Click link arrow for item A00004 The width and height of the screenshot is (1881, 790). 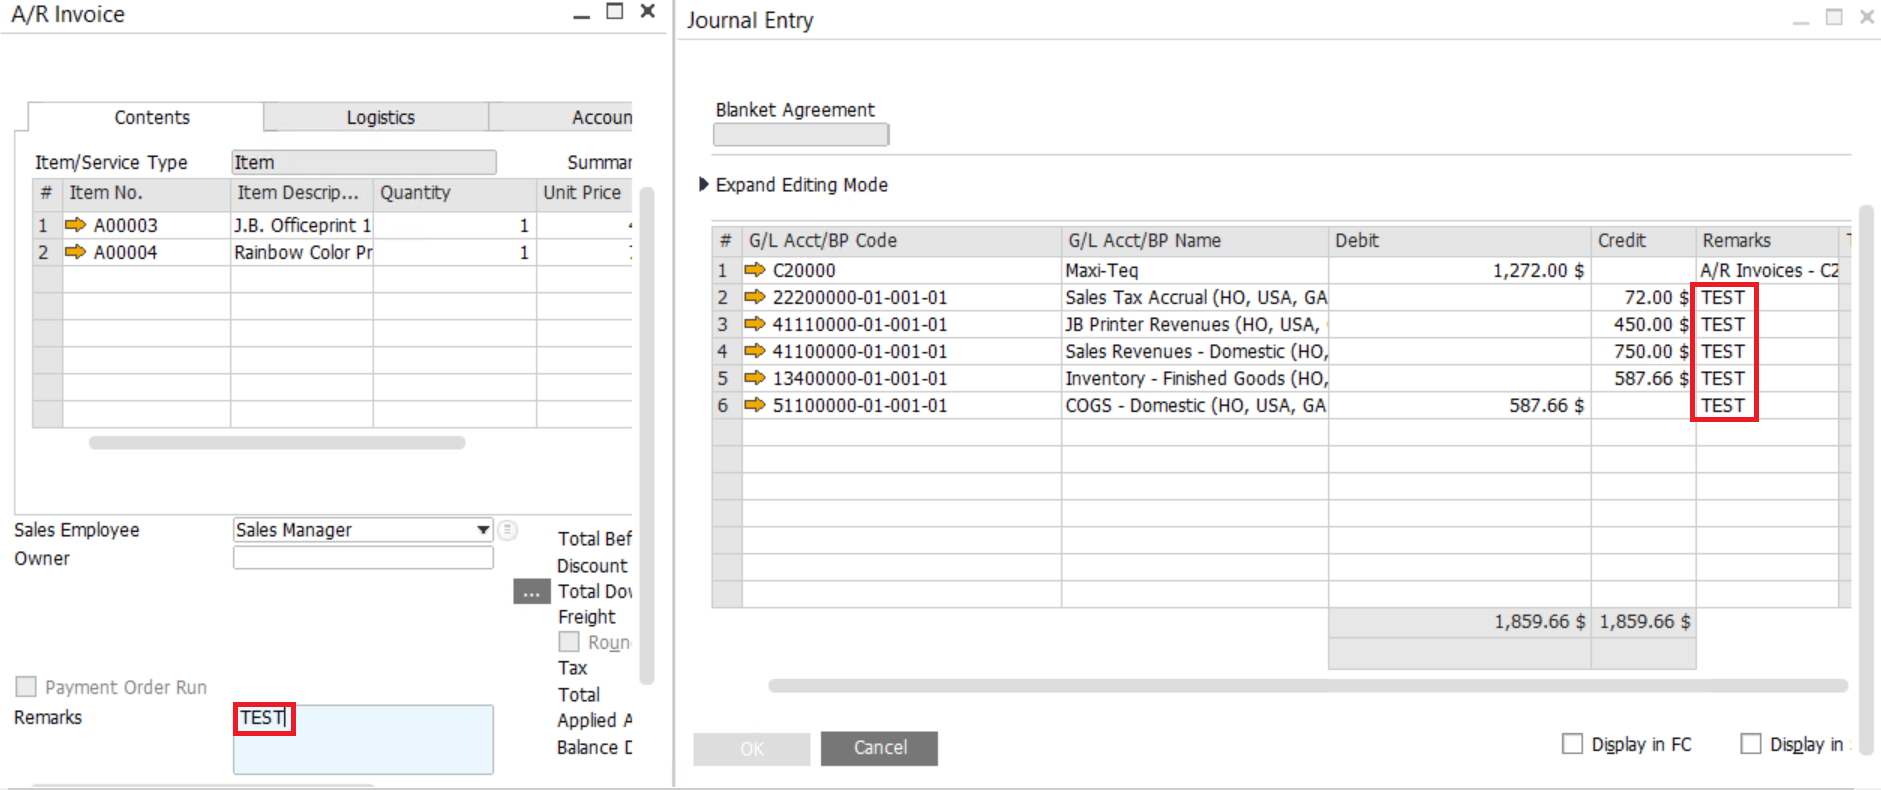tap(75, 252)
